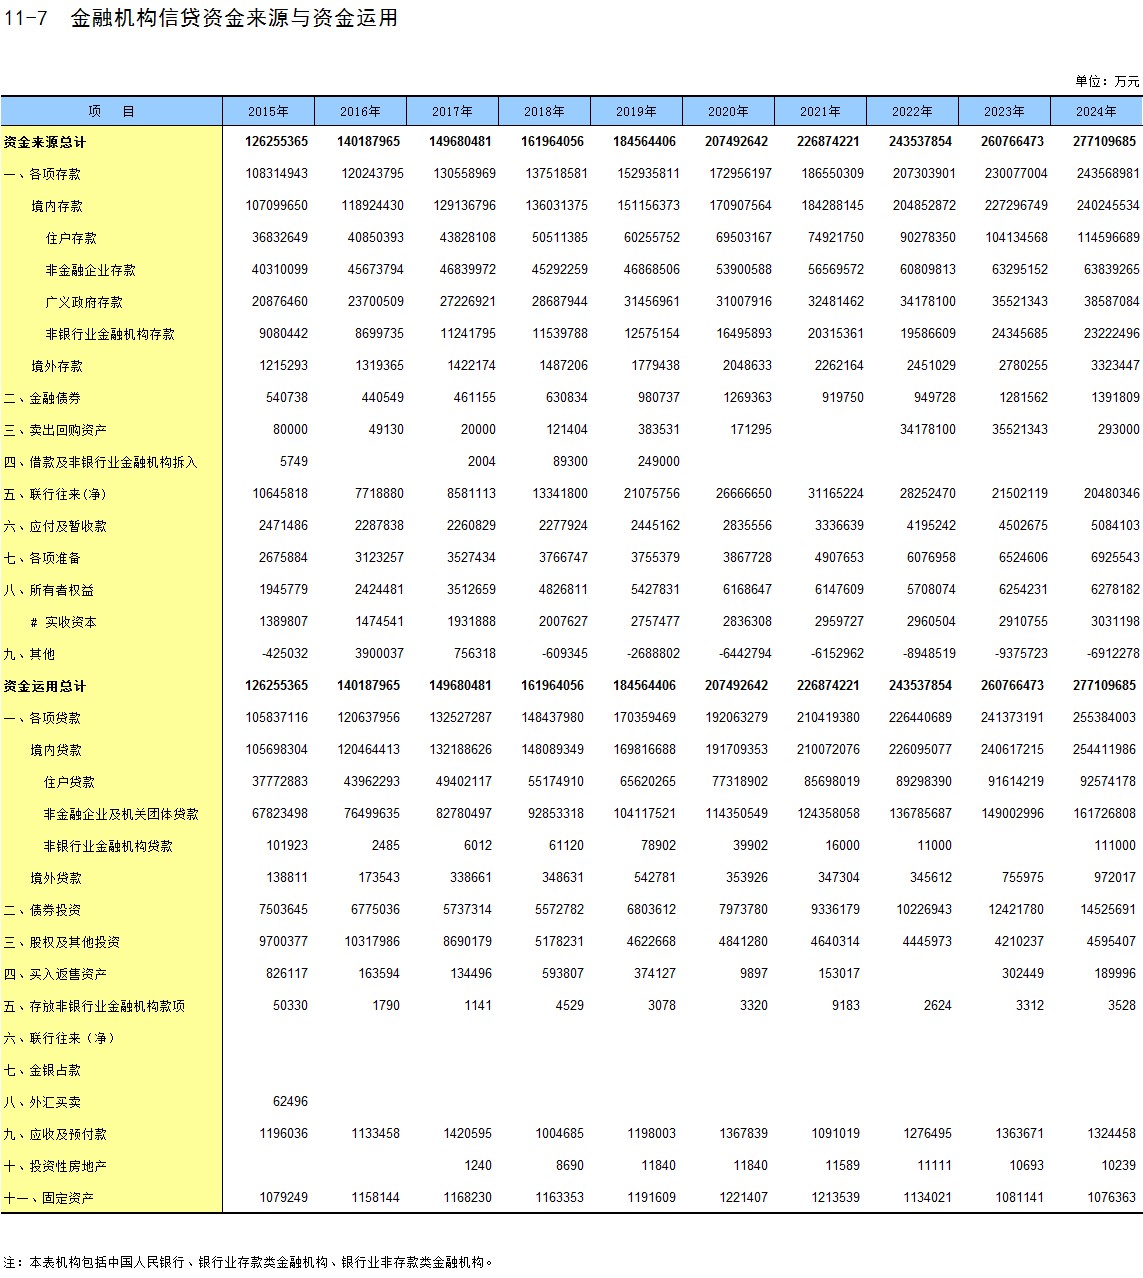Select the 八、所有者权益 row label

point(49,590)
